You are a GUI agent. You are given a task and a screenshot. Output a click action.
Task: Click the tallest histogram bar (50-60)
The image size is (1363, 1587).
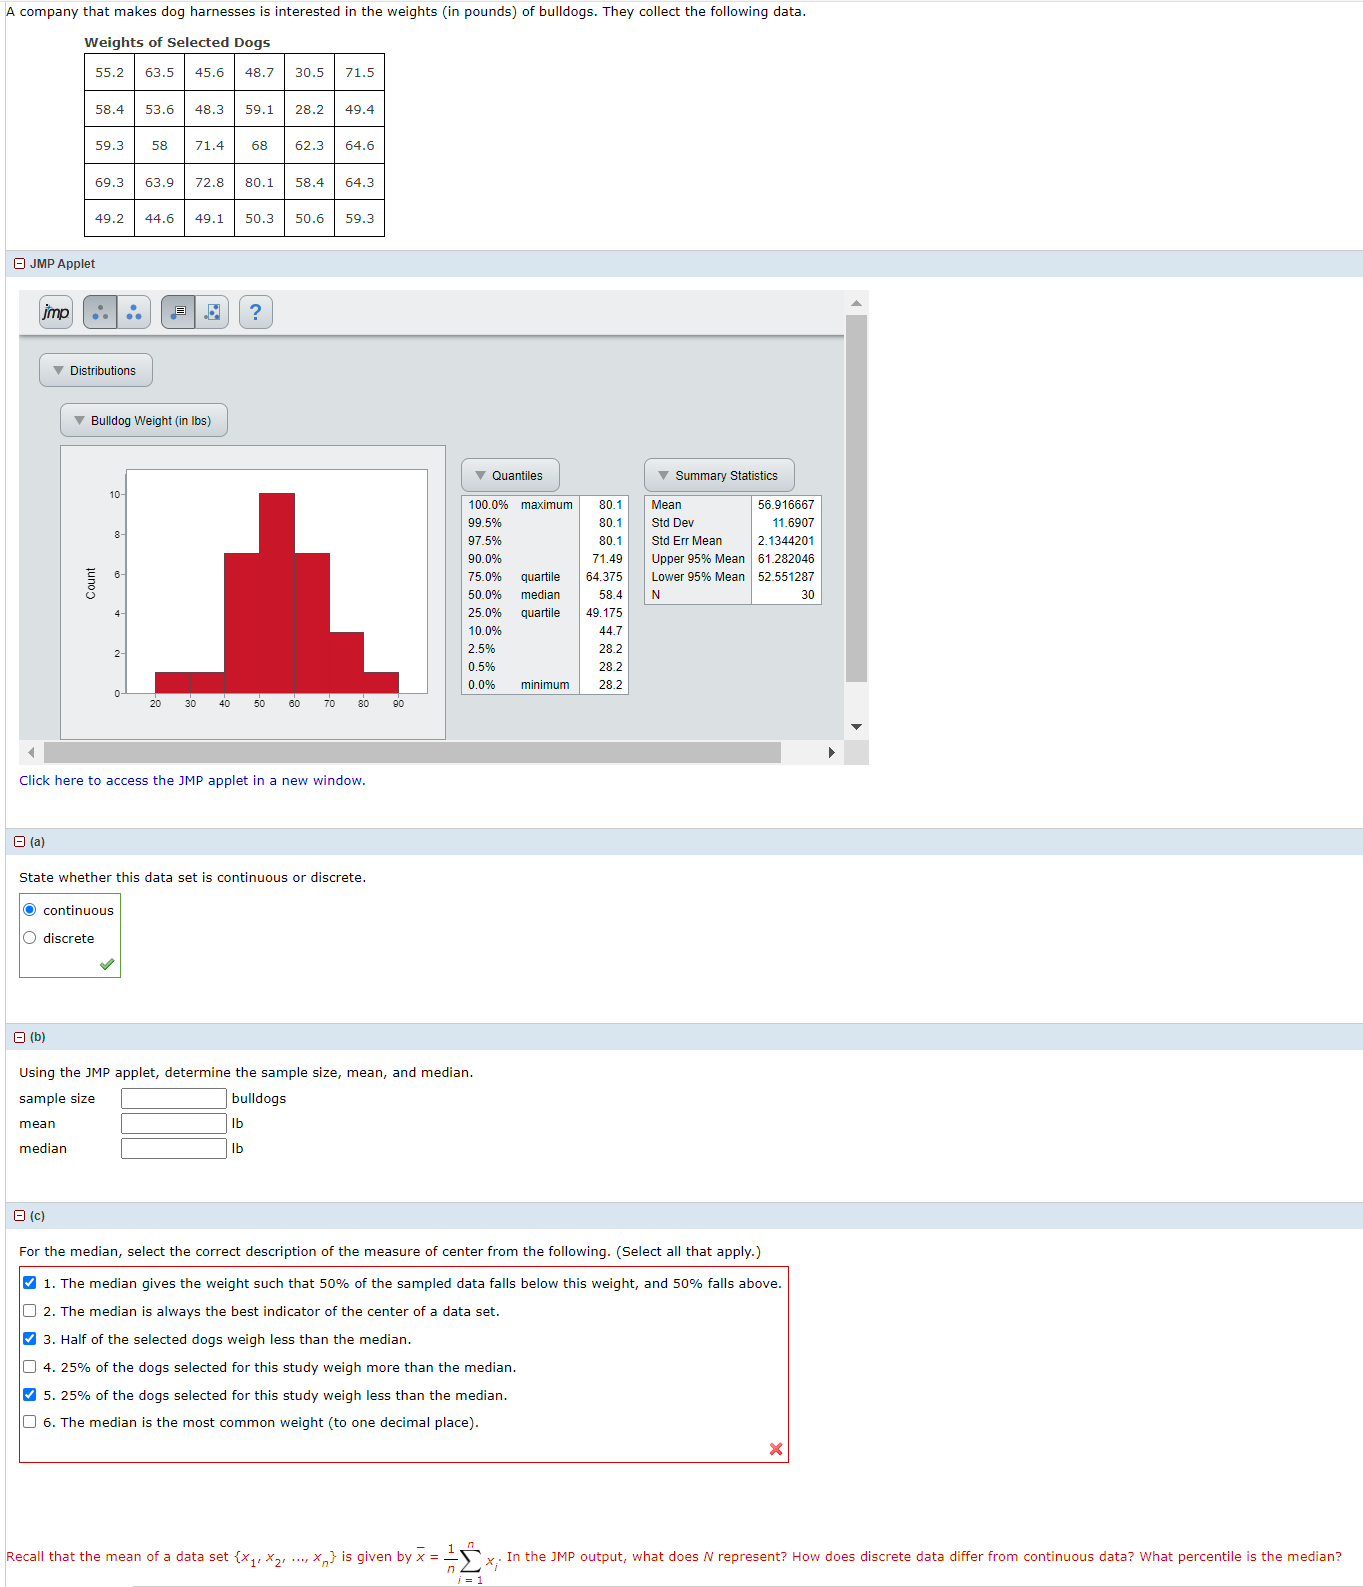[x=277, y=593]
